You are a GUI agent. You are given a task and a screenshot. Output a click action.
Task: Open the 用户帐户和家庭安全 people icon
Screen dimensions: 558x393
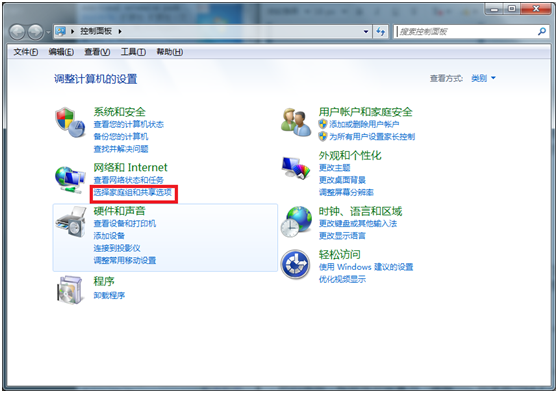[296, 122]
